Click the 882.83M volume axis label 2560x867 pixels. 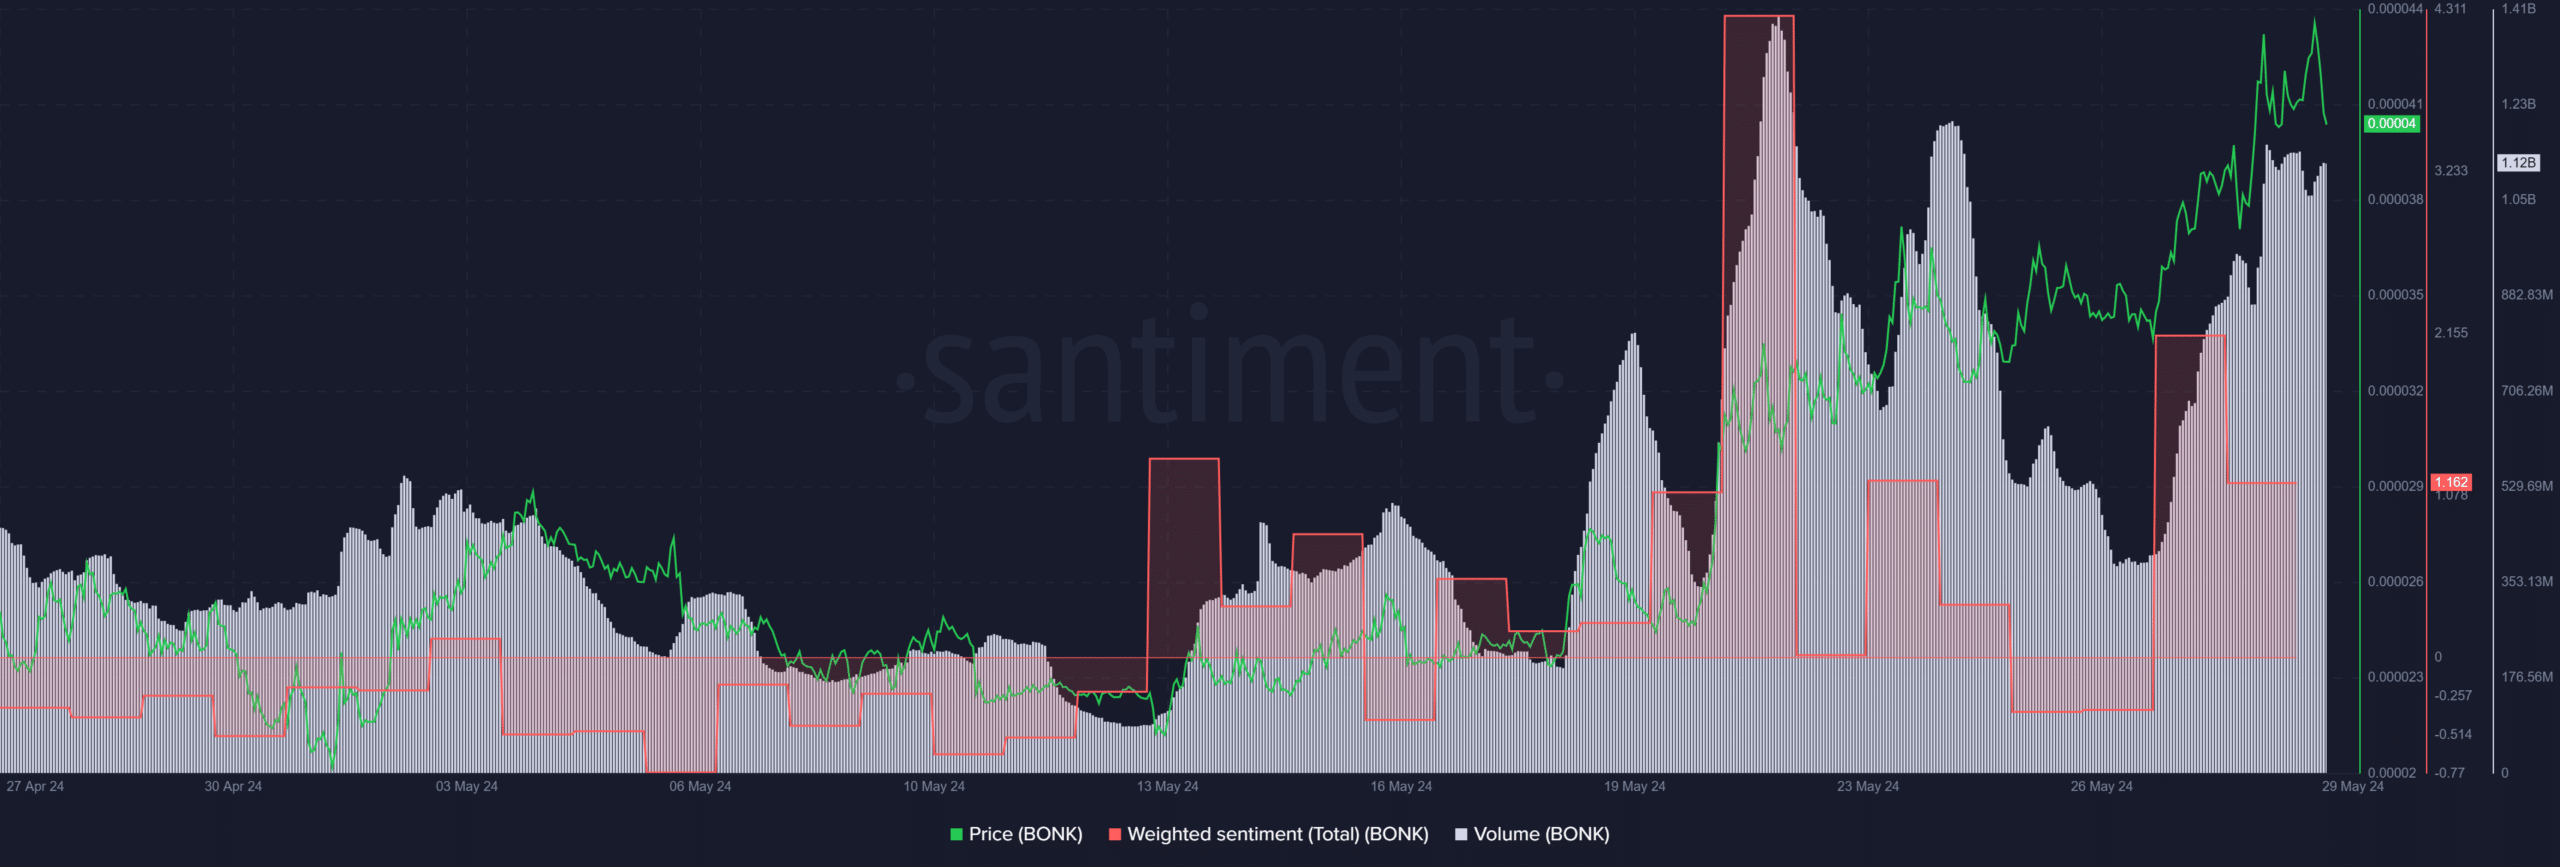tap(2527, 295)
